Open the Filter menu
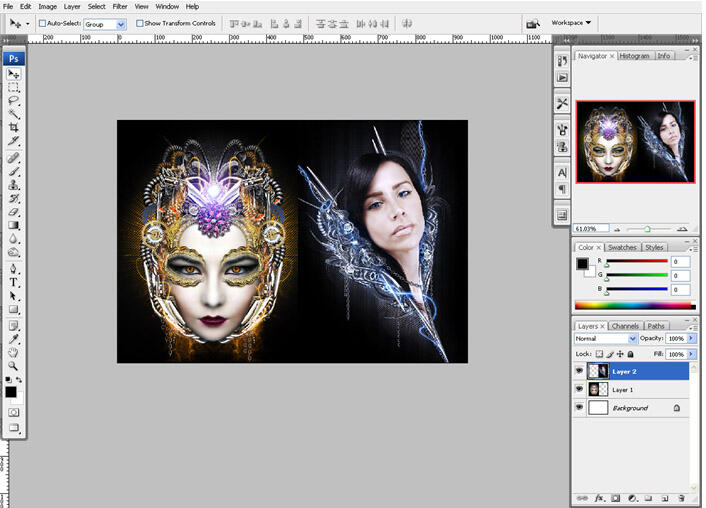The image size is (706, 508). click(x=120, y=6)
